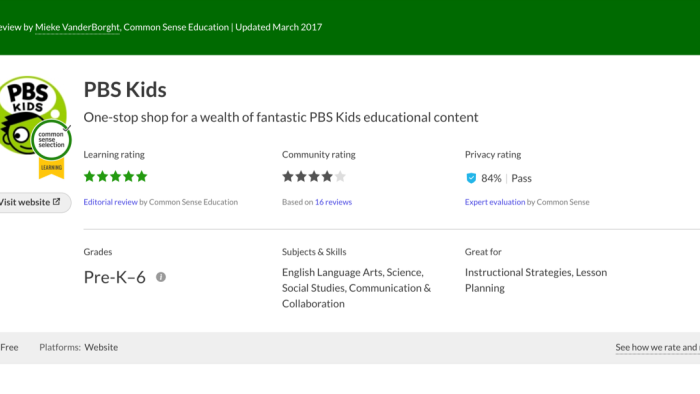Click the Community rating label
Image resolution: width=700 pixels, height=394 pixels.
tap(318, 154)
